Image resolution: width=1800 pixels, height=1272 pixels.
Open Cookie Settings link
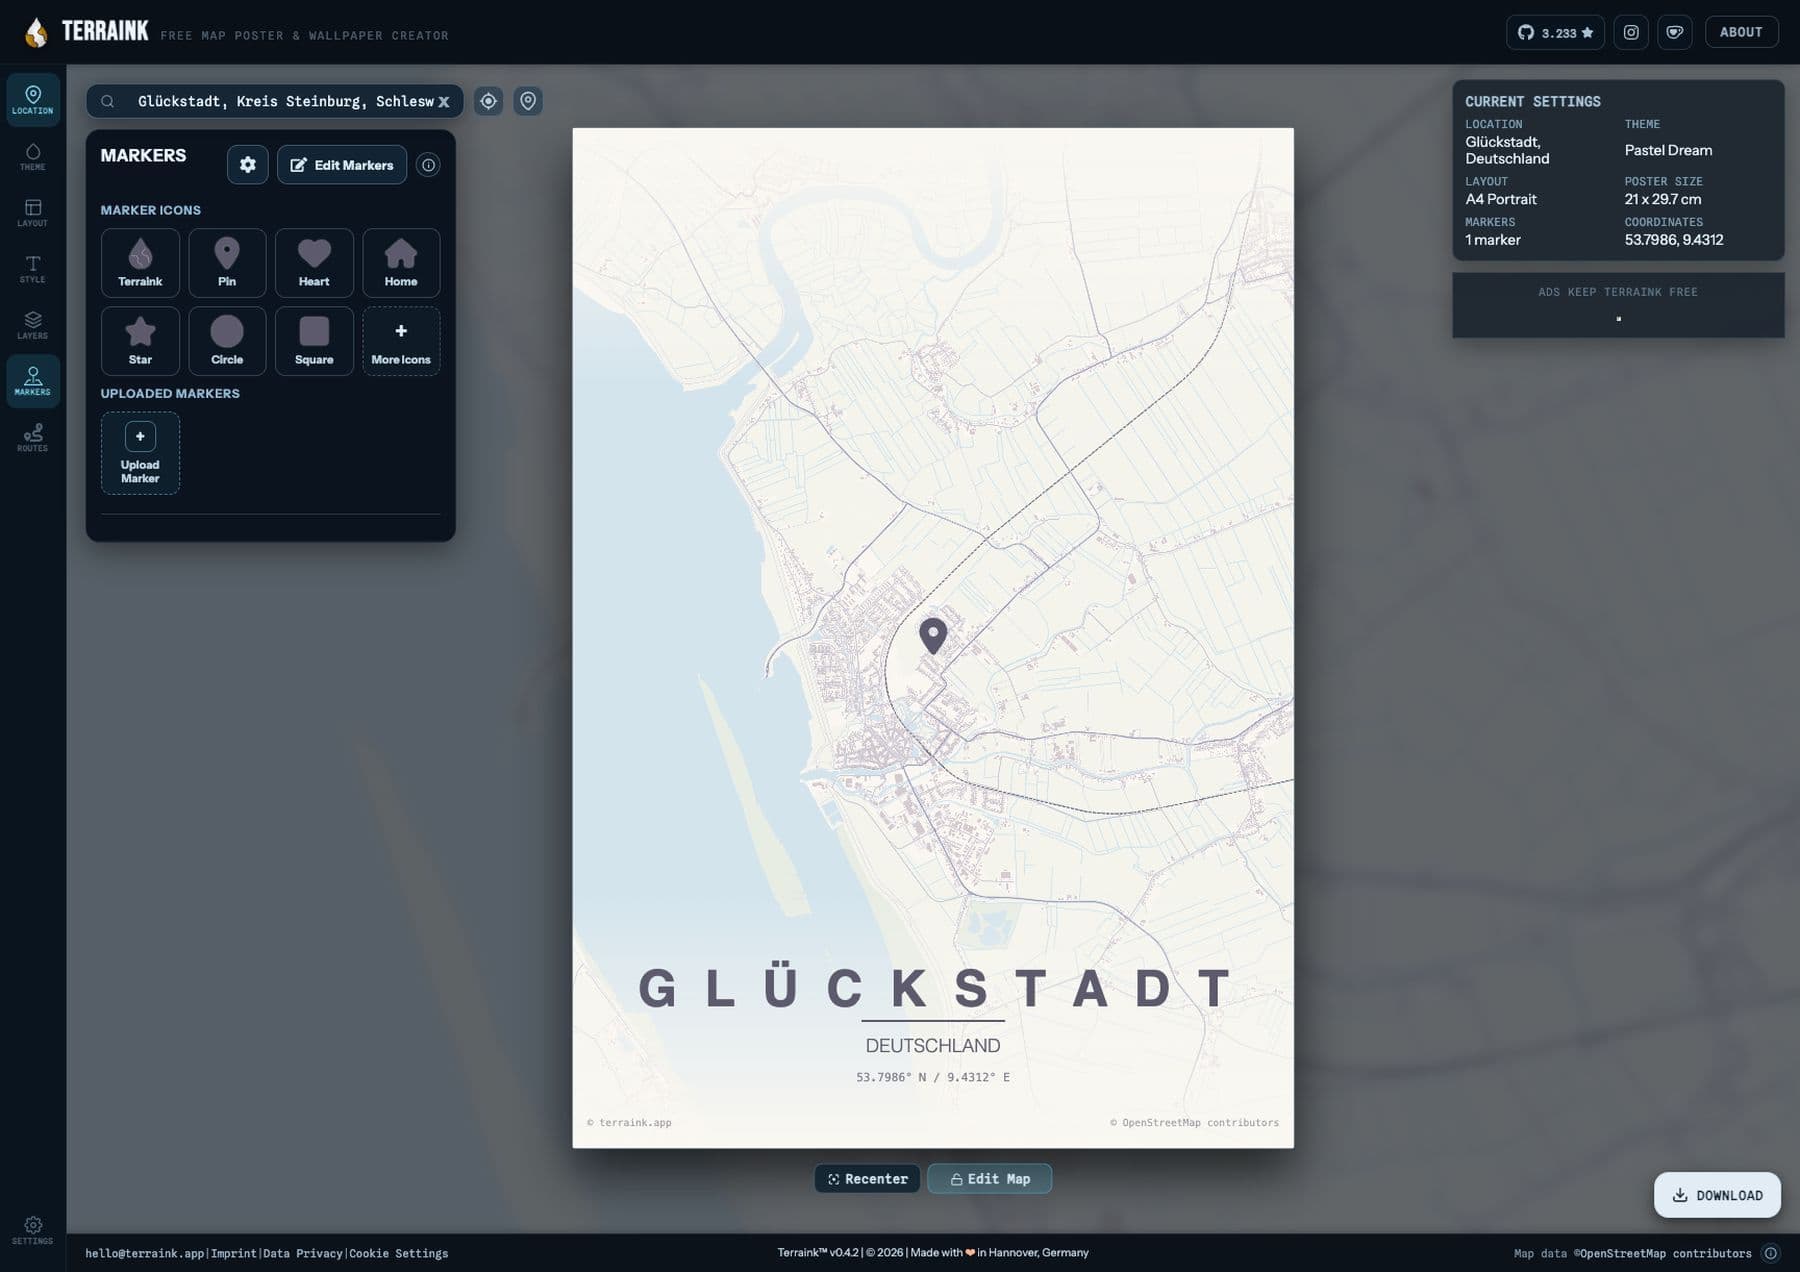click(399, 1253)
